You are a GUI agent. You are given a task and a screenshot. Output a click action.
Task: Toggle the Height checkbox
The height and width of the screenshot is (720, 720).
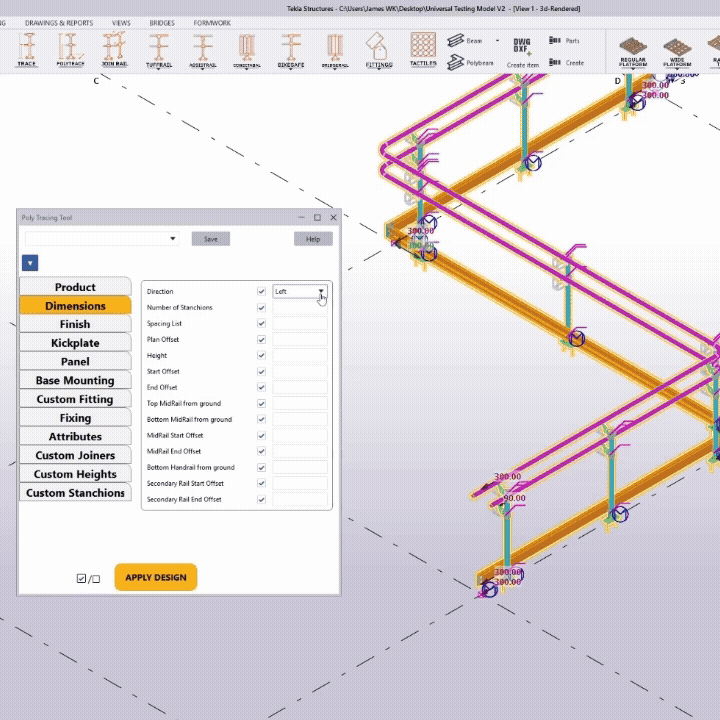[262, 355]
